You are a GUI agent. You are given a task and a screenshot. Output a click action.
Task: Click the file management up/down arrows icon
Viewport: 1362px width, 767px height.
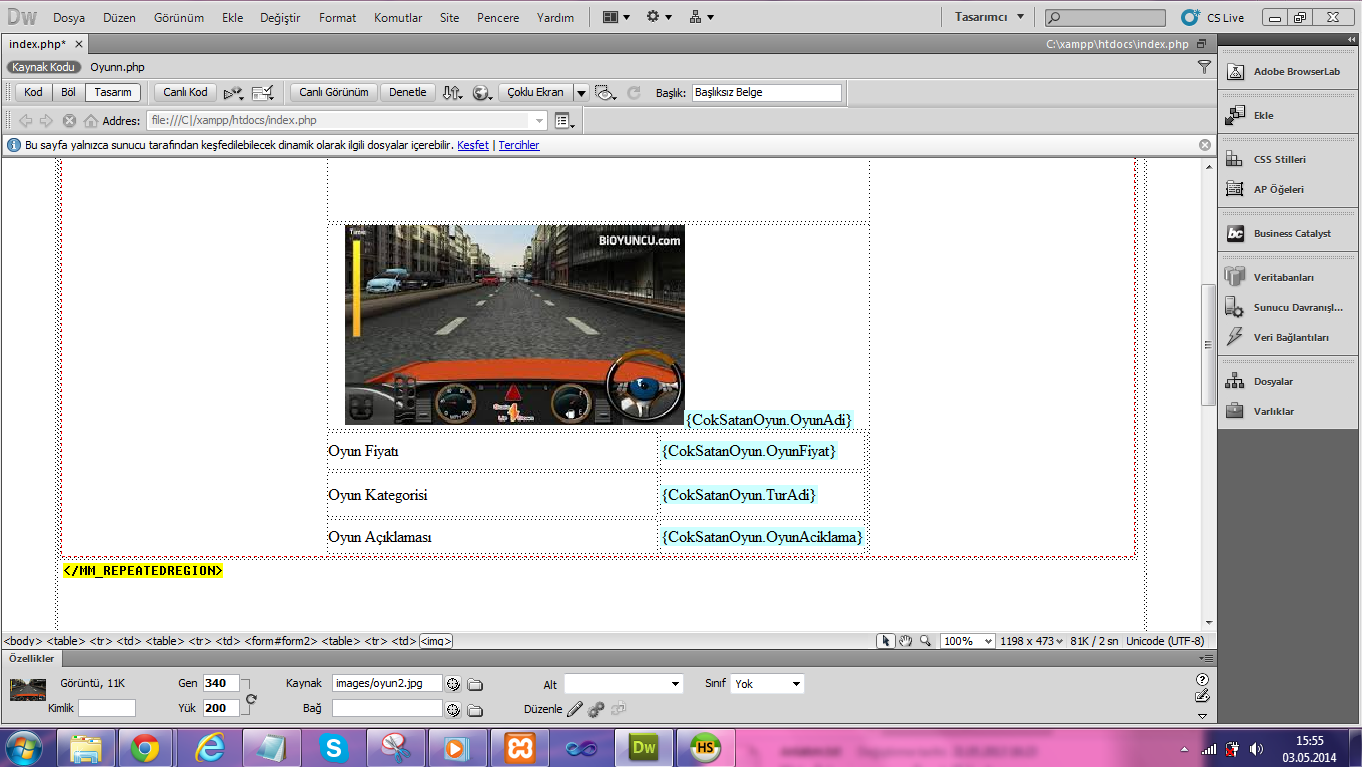(452, 92)
